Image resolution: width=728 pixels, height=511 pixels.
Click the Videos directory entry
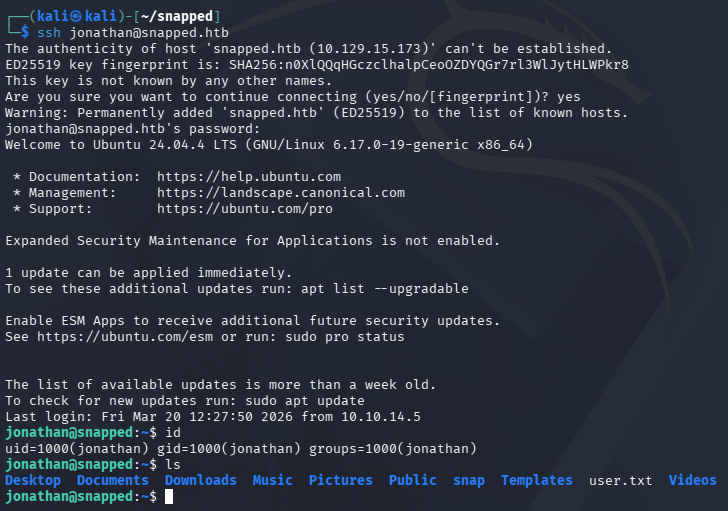tap(693, 481)
